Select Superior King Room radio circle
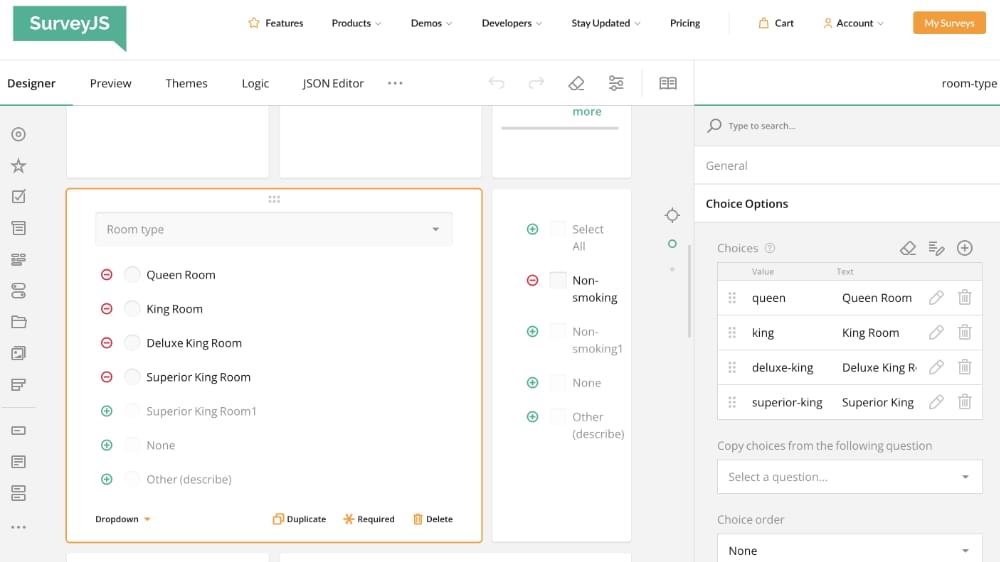1000x562 pixels. 132,377
